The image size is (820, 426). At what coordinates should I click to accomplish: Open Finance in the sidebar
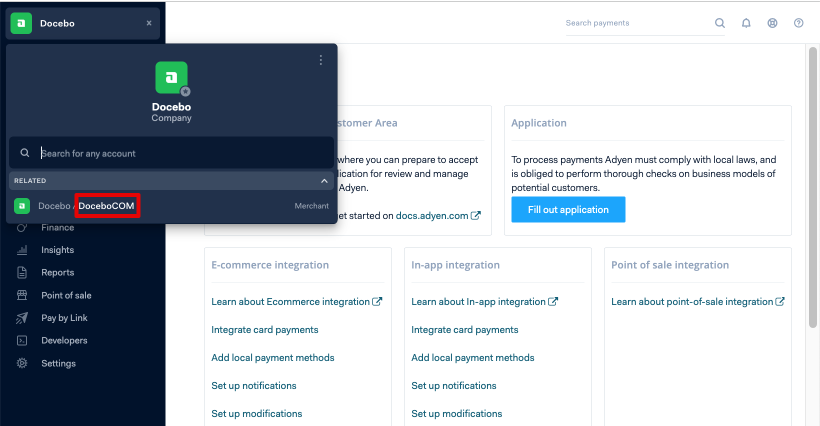pyautogui.click(x=58, y=227)
